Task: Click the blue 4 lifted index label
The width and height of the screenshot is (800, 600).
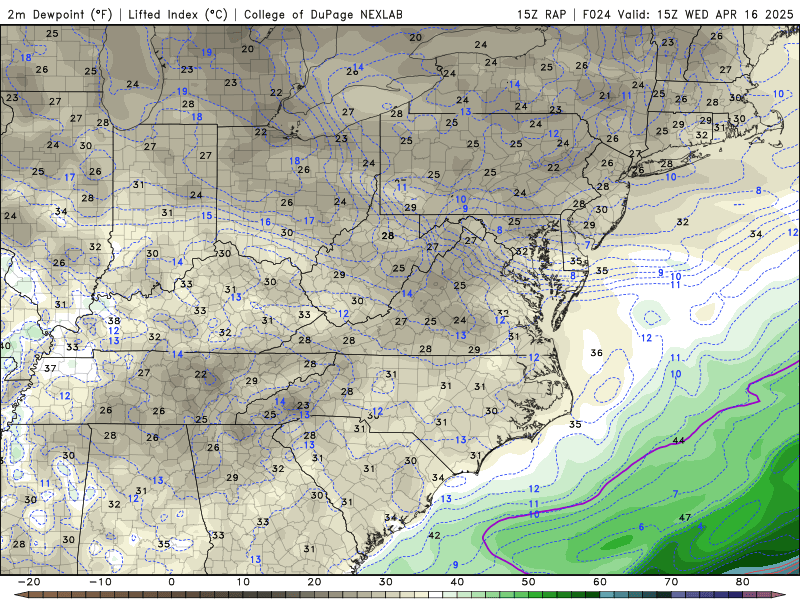Action: (x=700, y=526)
